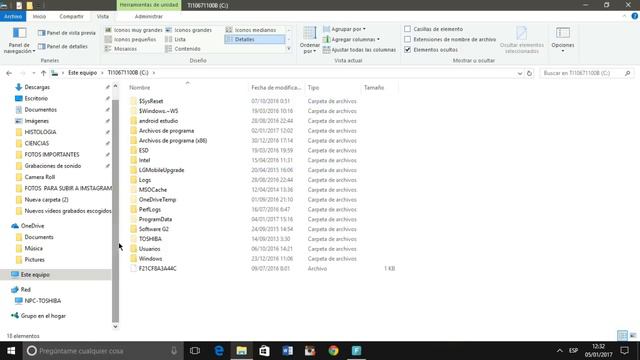The height and width of the screenshot is (360, 640).
Task: Select Iconos medianos layout
Action: click(251, 30)
